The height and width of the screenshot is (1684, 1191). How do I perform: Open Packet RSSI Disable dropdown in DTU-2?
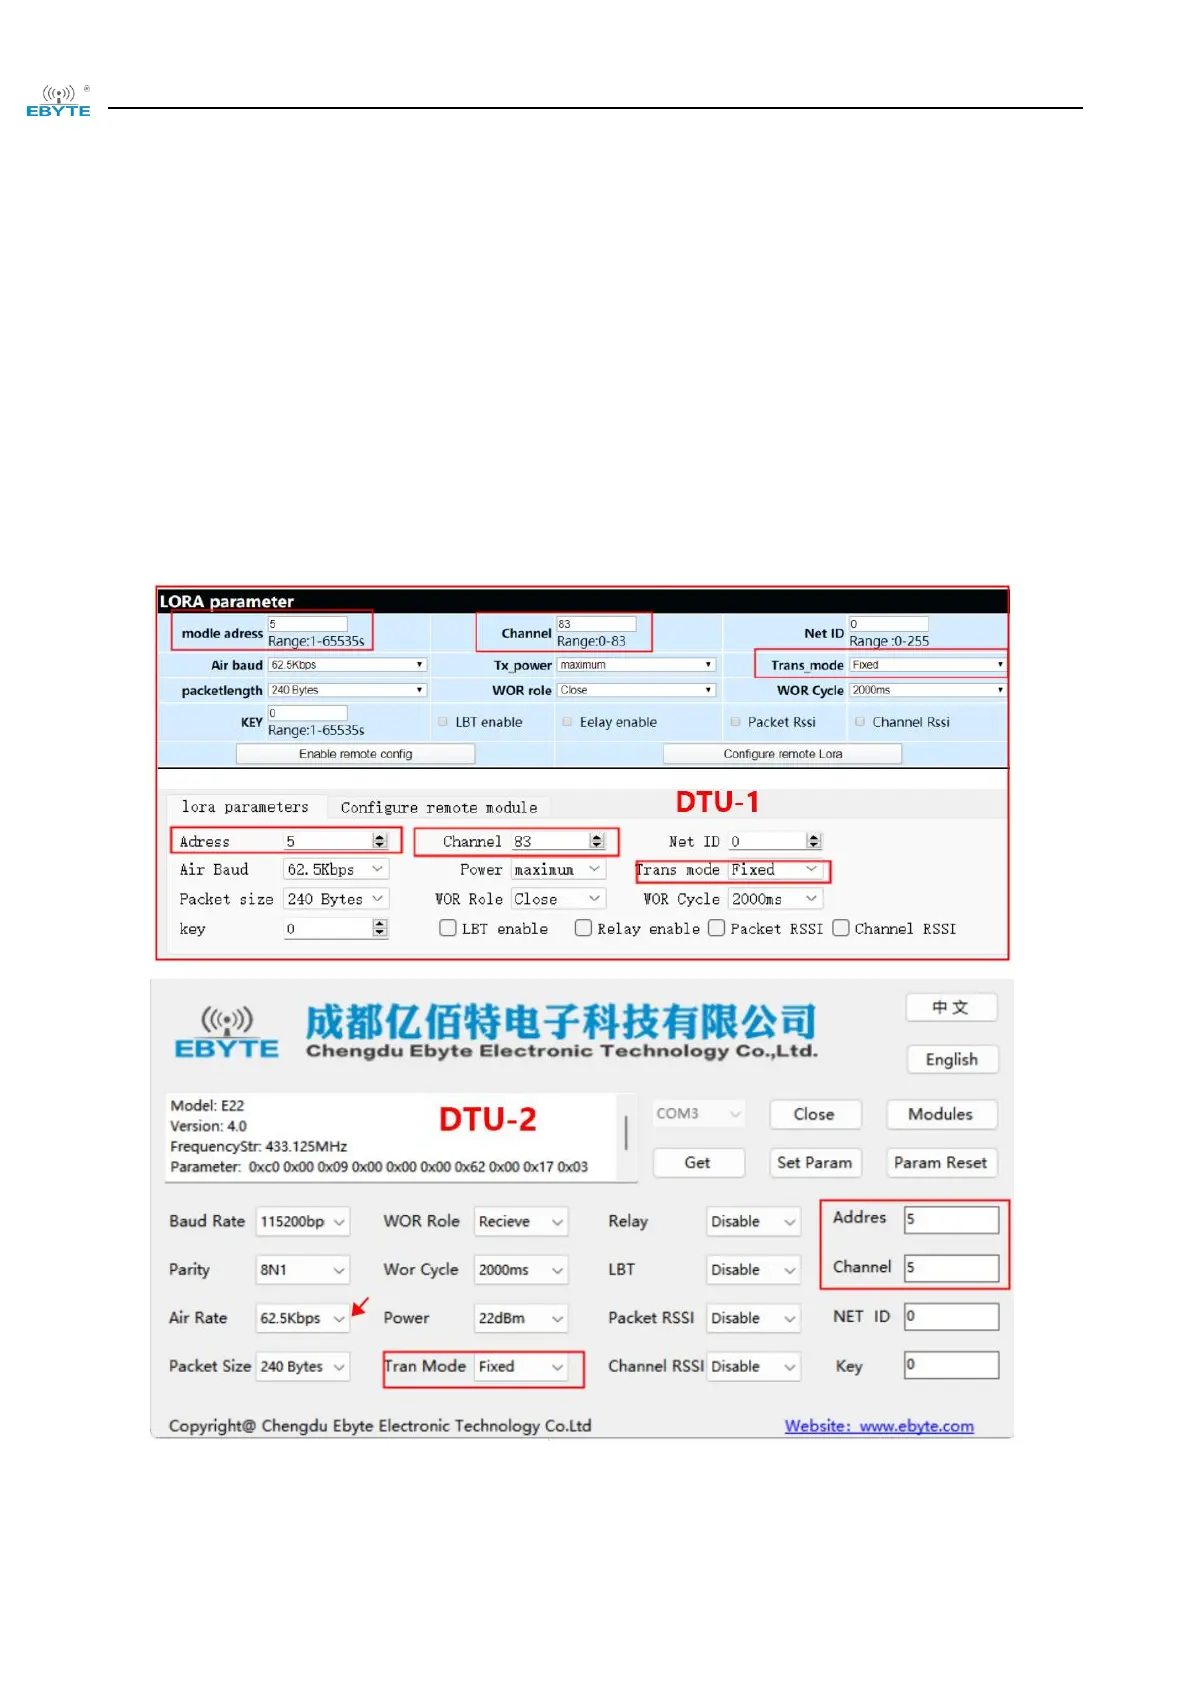[x=753, y=1318]
